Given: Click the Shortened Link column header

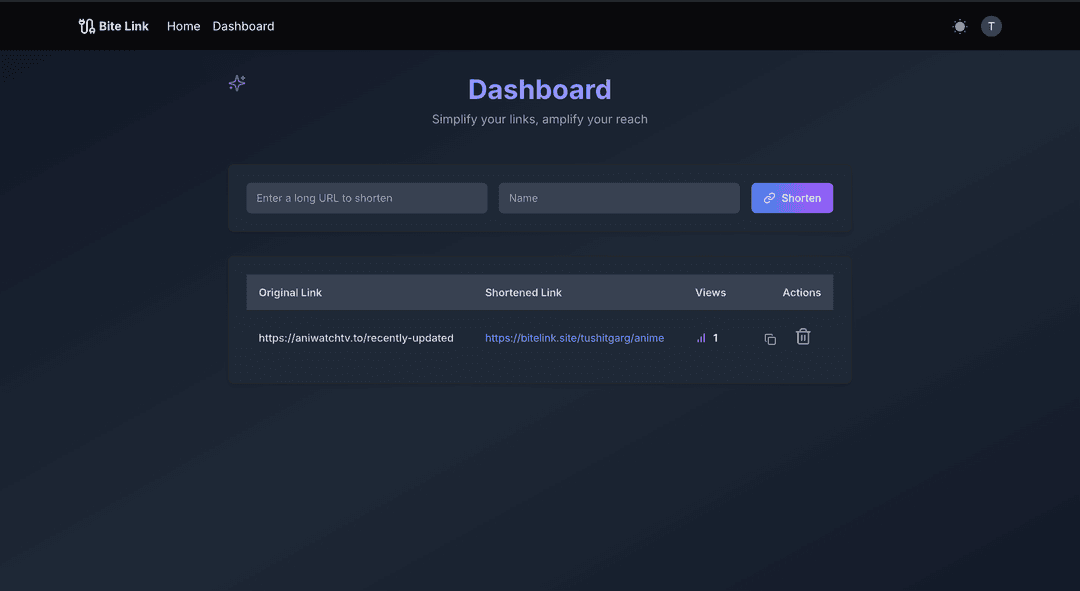Looking at the screenshot, I should pos(523,293).
